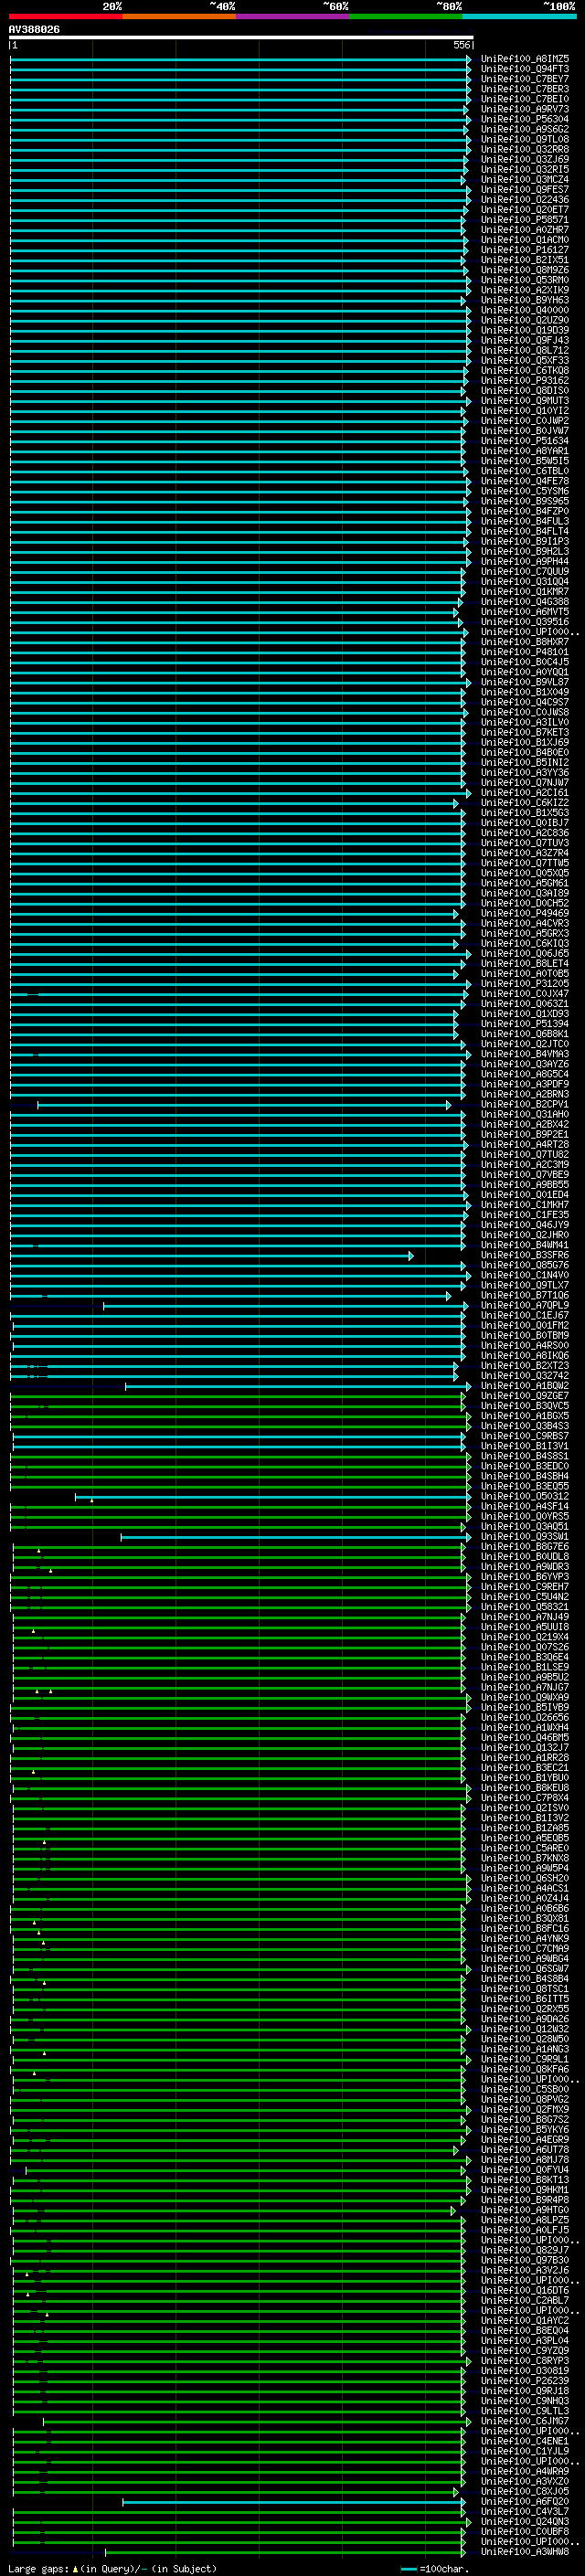
Task: Select hit label UniRef100_P93162
Action: (525, 381)
